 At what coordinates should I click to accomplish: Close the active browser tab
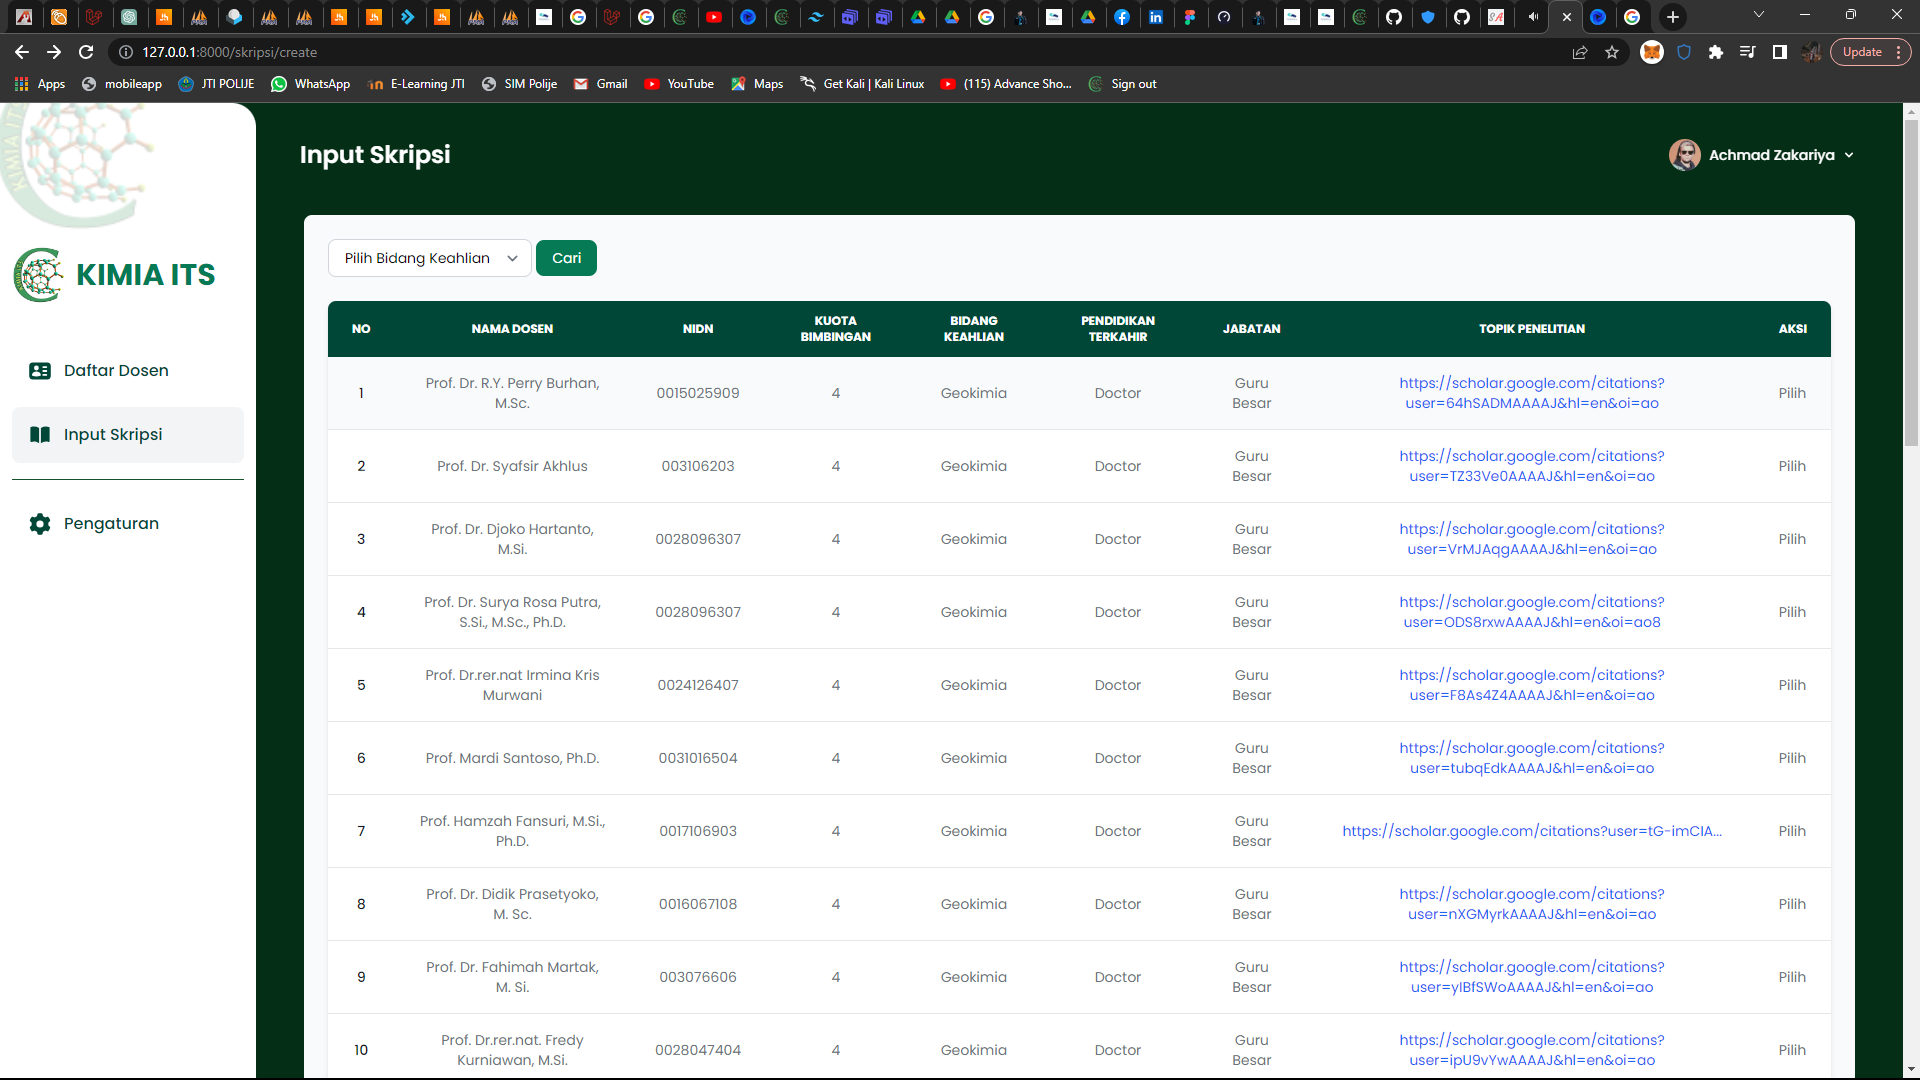point(1566,17)
